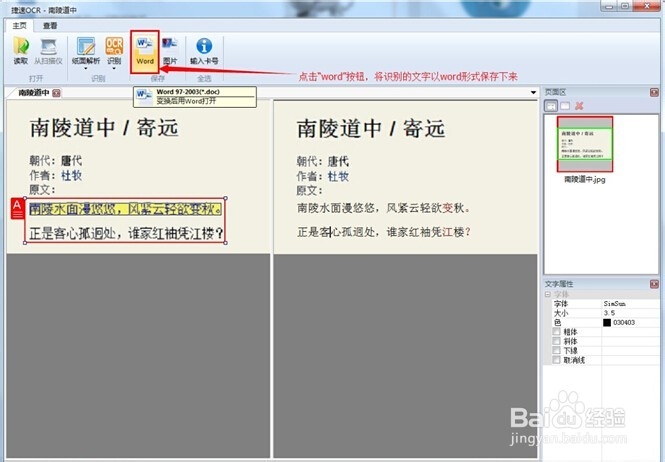Select second view mode icon in 页面区

tap(564, 106)
